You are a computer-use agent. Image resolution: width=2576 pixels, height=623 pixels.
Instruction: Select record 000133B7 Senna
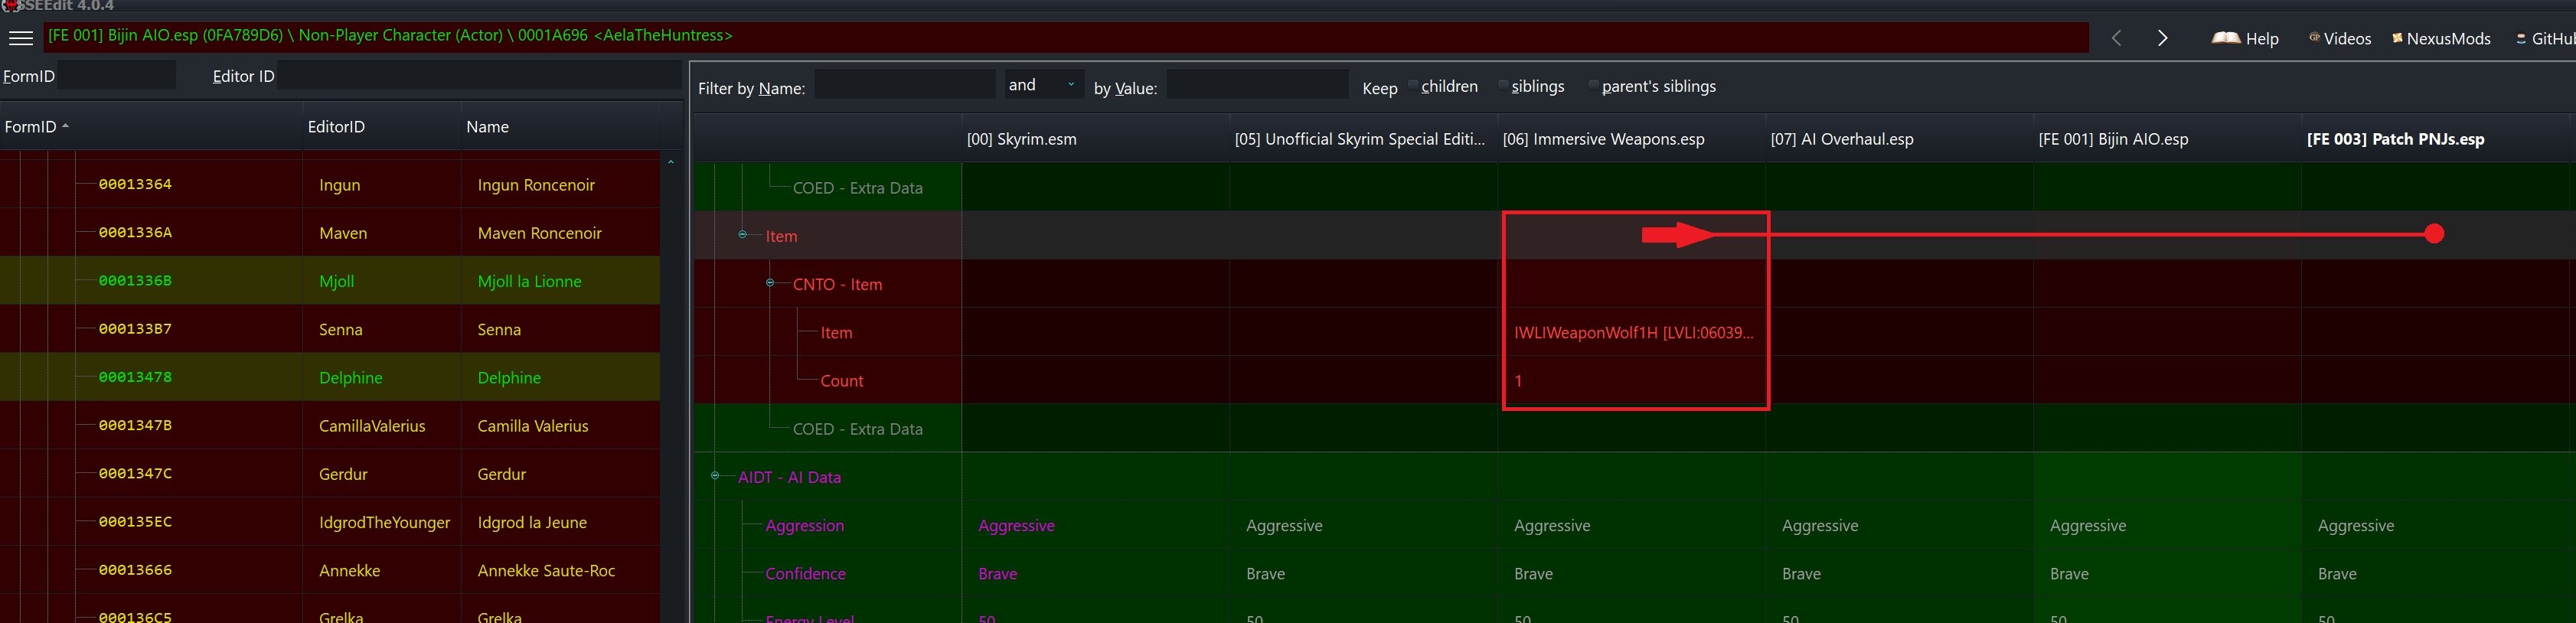click(x=330, y=329)
